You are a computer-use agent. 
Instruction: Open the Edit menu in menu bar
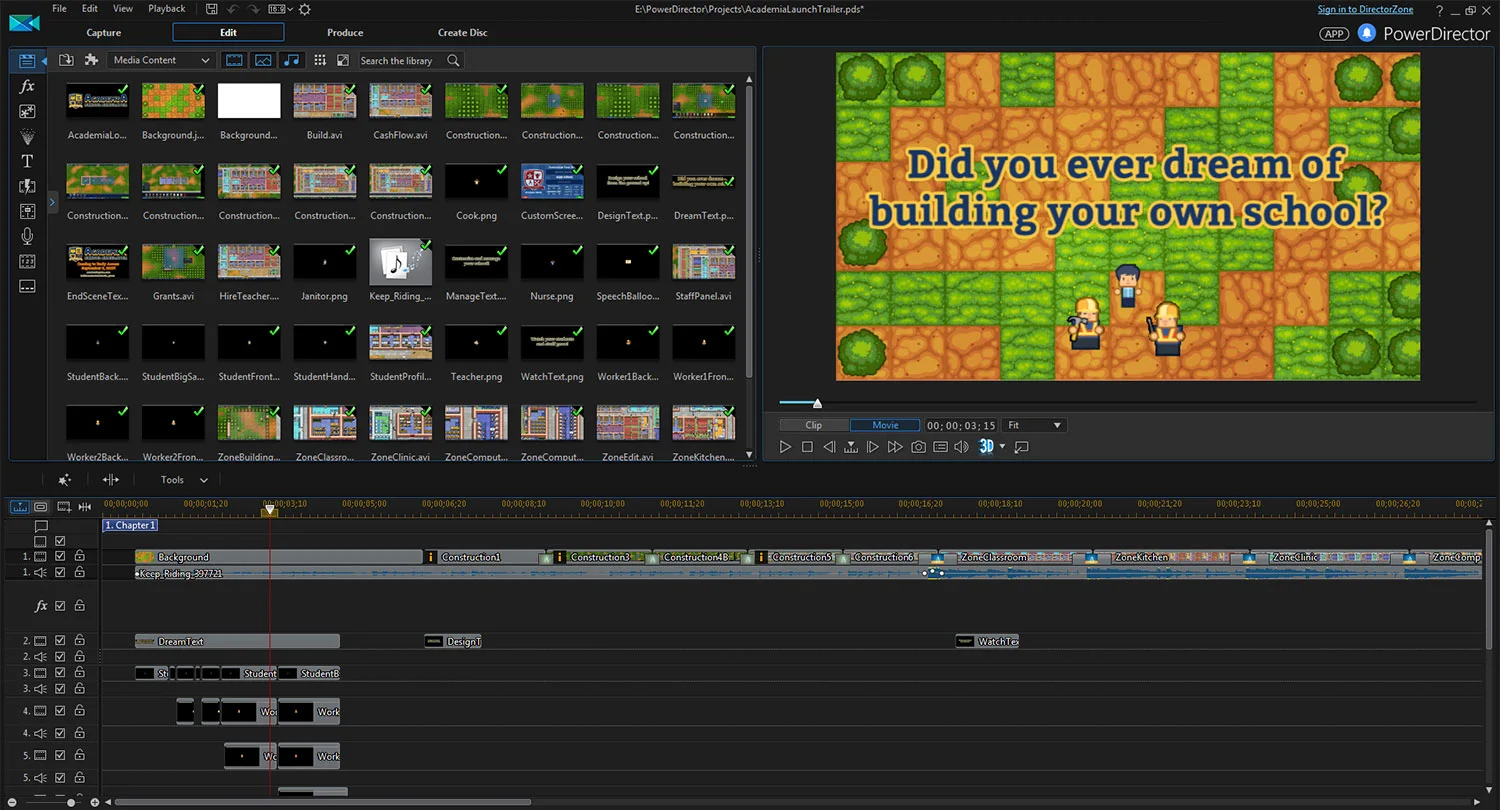(90, 9)
